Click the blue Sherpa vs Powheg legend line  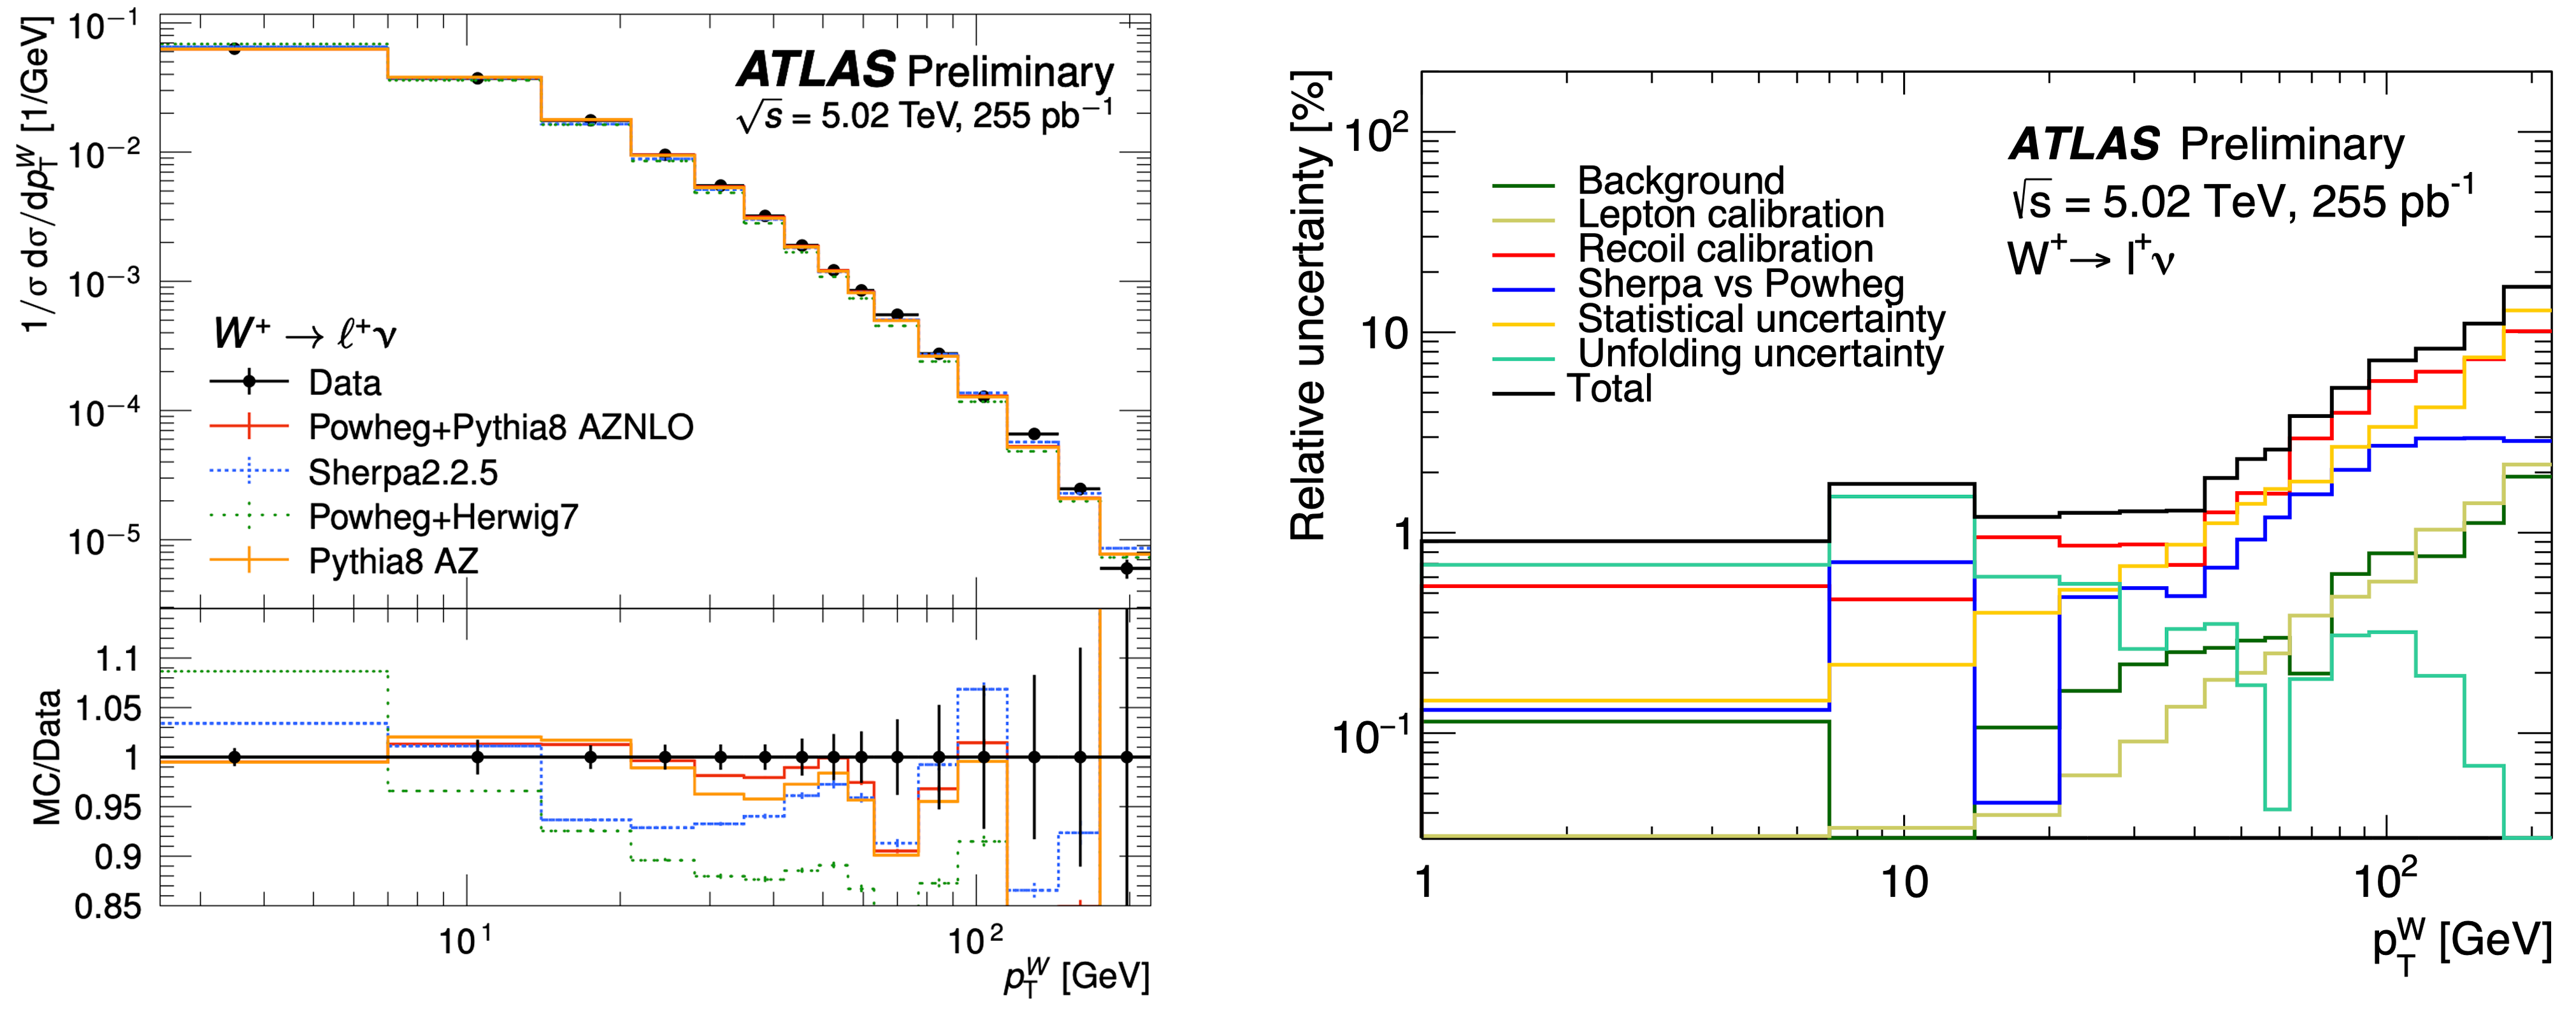click(1523, 290)
